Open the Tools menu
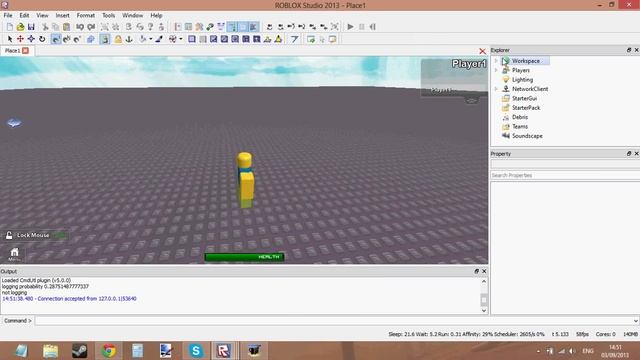This screenshot has width=640, height=360. tap(109, 16)
